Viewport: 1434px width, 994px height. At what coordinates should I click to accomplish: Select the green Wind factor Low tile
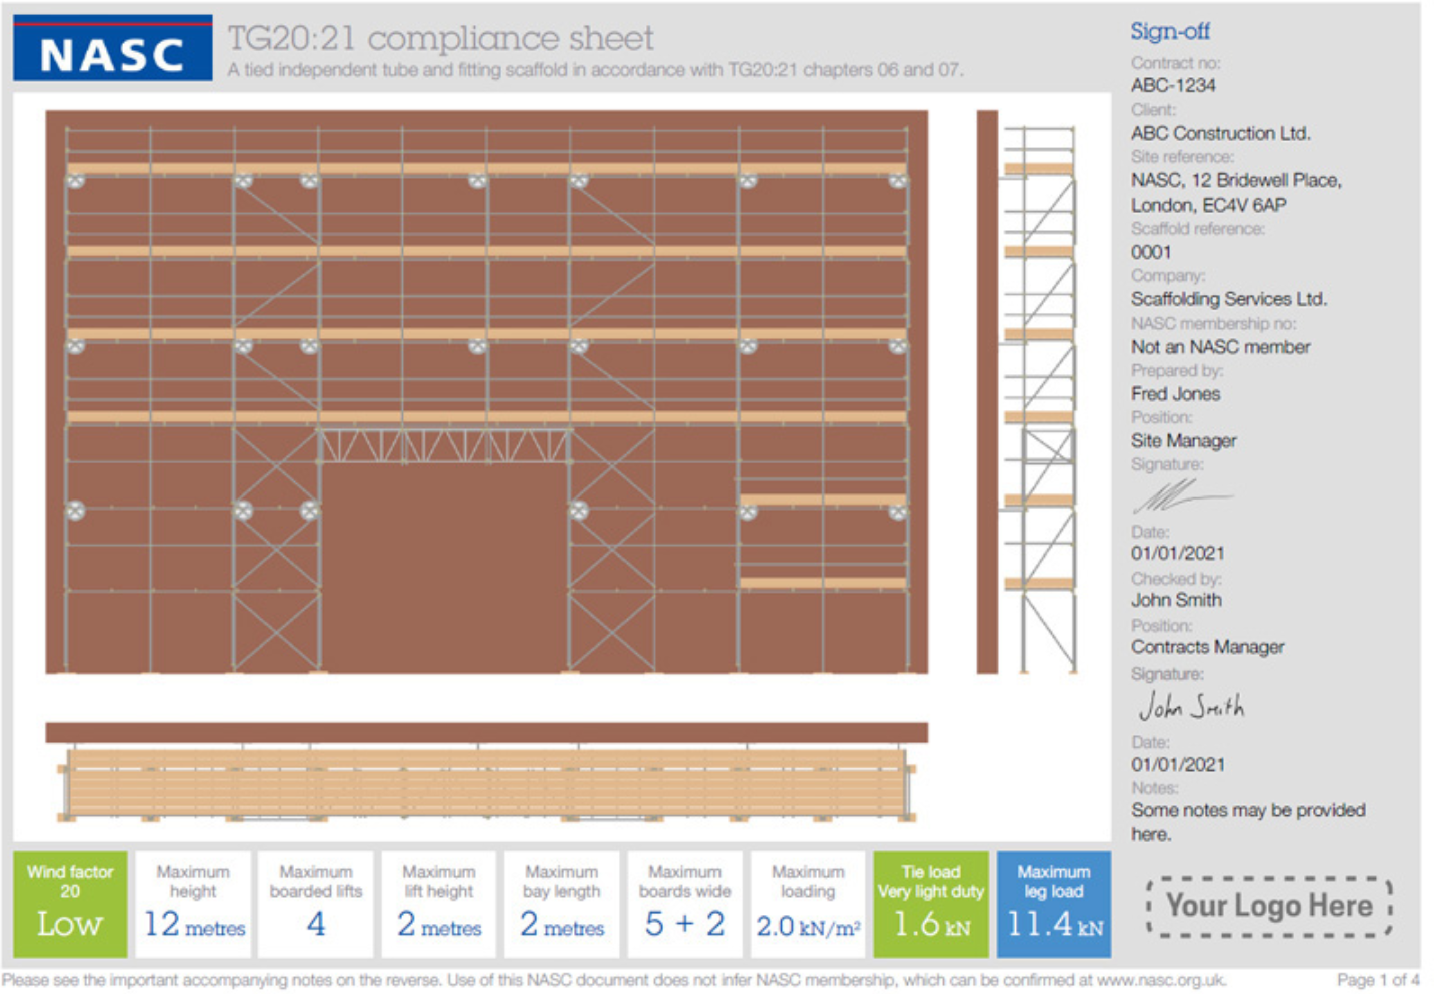pos(70,904)
